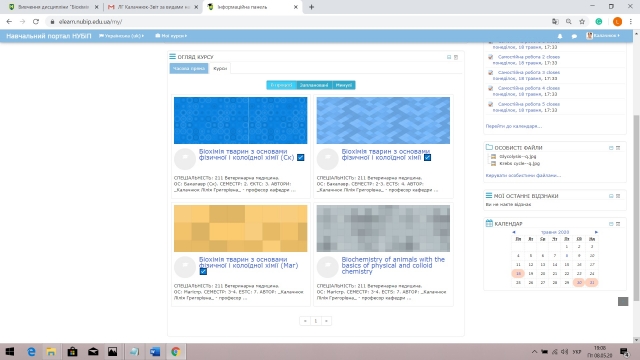Reload the current page
The image size is (640, 360).
click(x=36, y=22)
